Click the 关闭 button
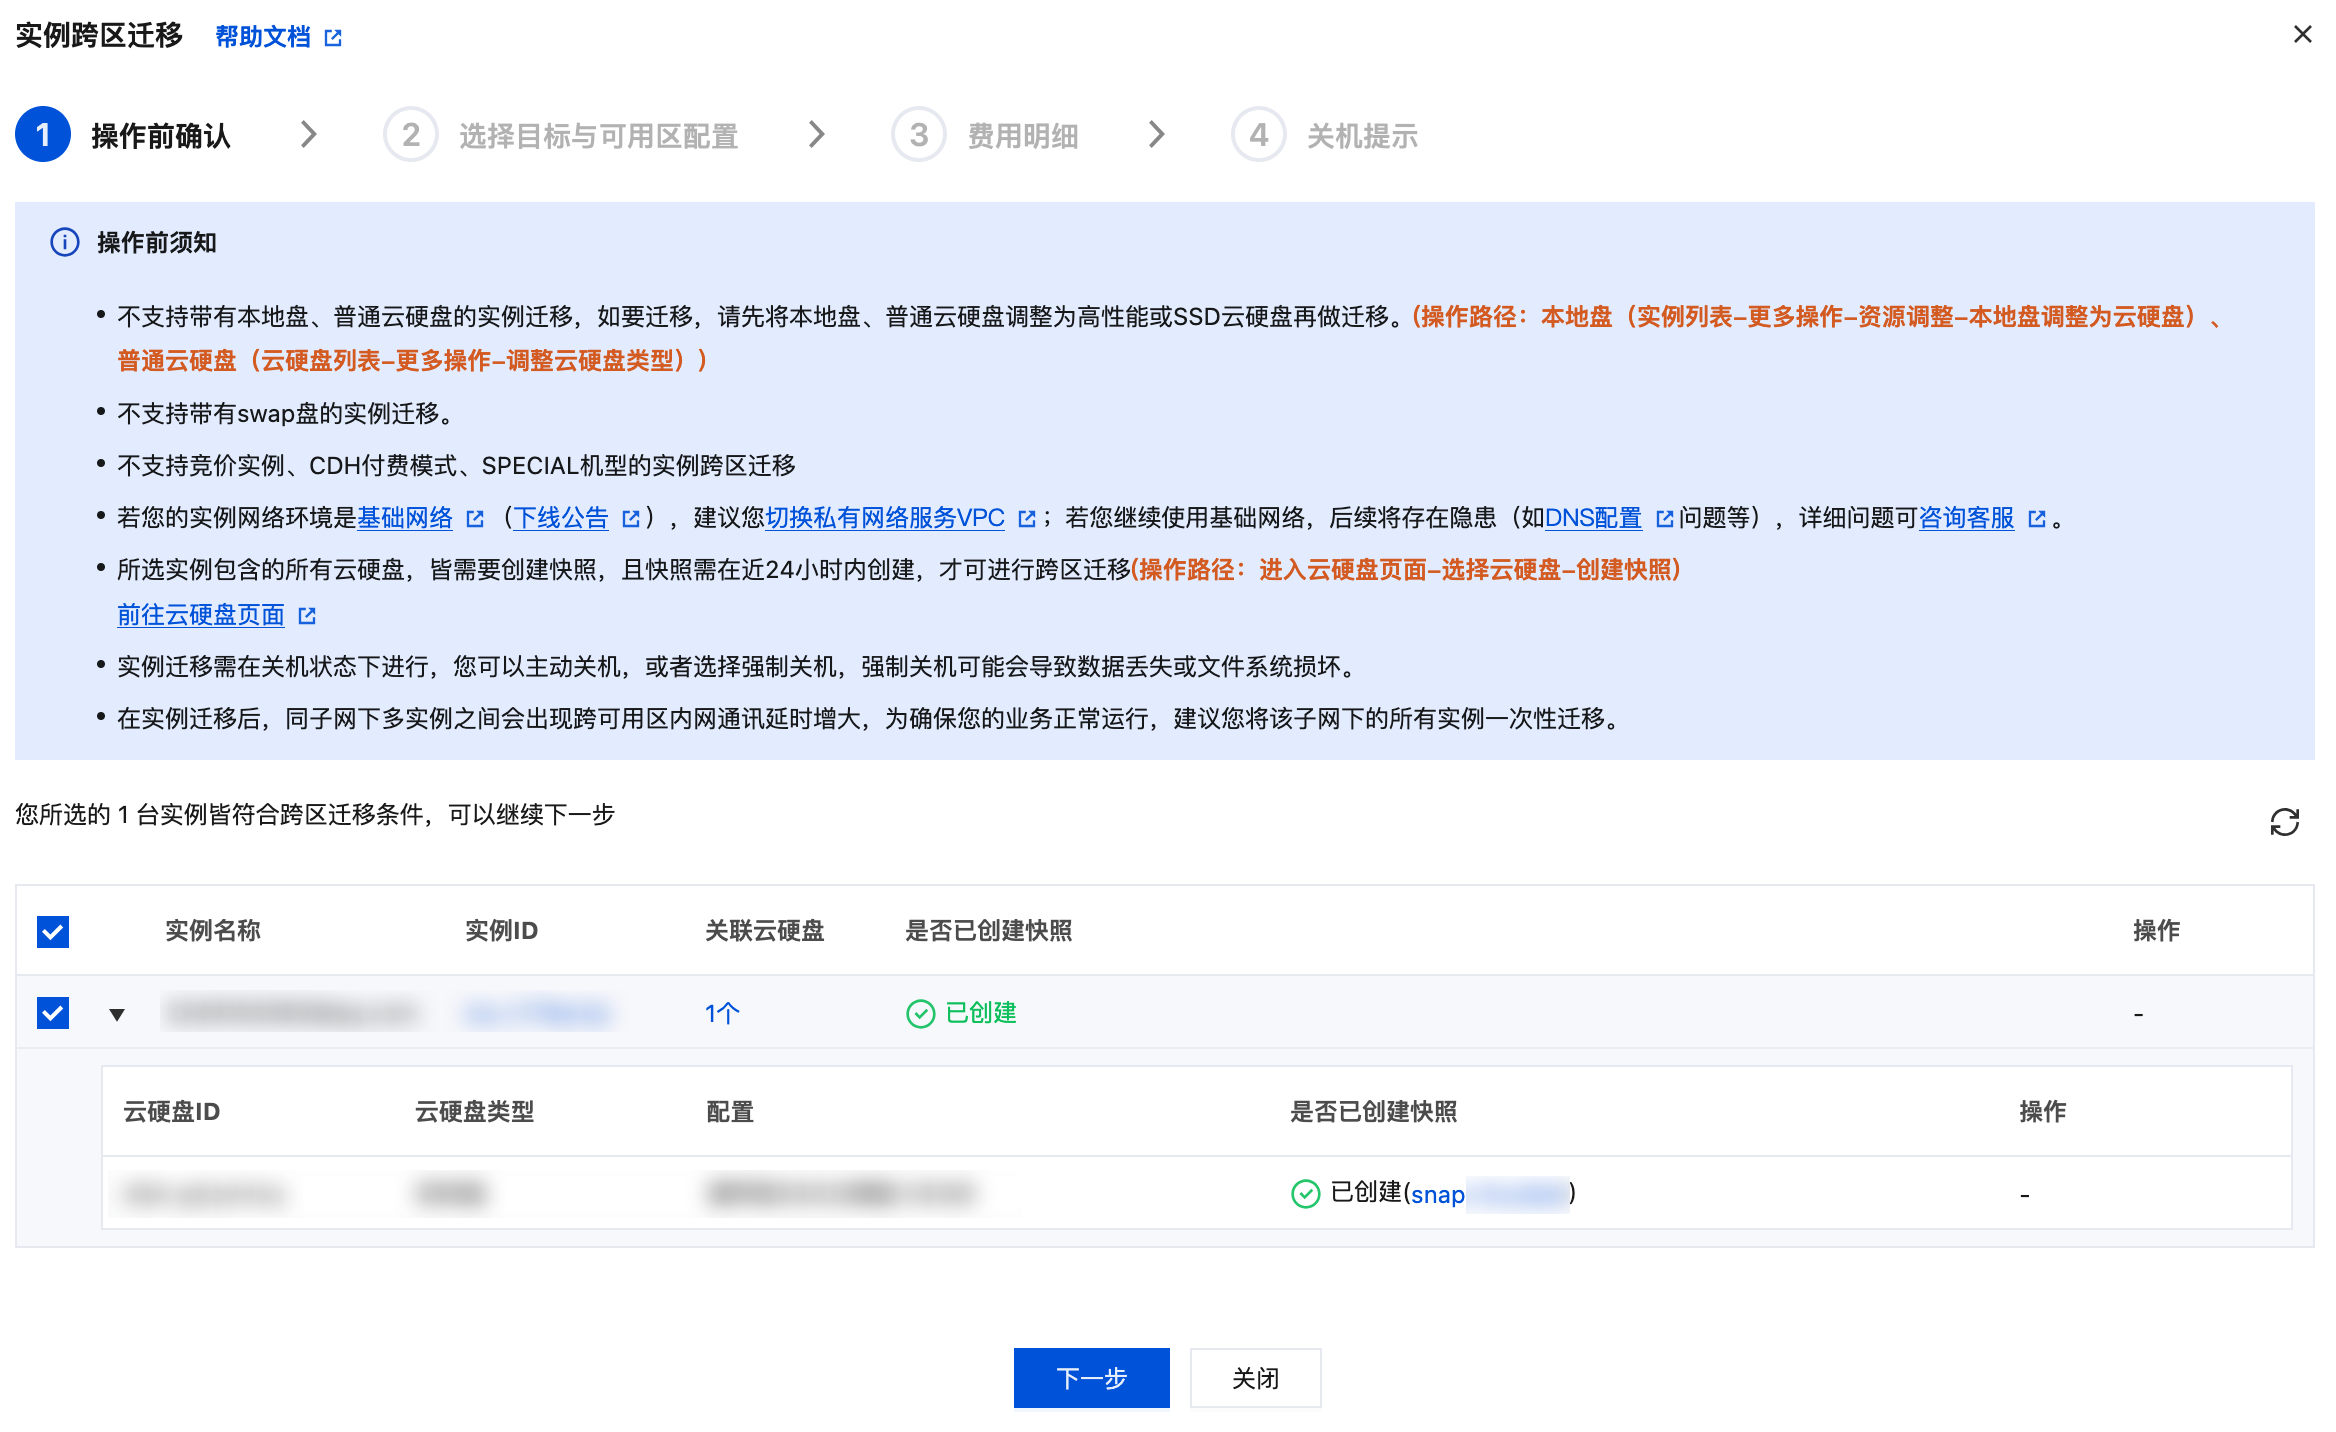Viewport: 2336px width, 1432px height. 1255,1378
